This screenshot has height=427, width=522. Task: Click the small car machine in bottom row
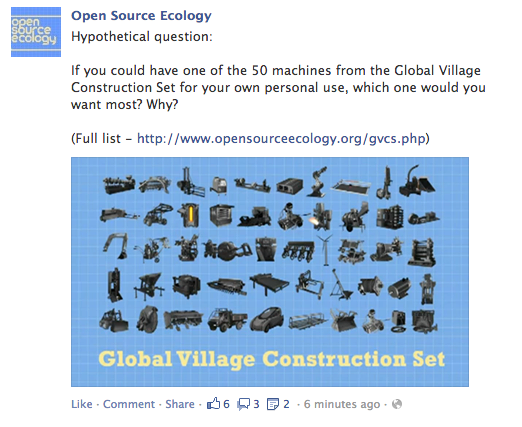coord(267,320)
